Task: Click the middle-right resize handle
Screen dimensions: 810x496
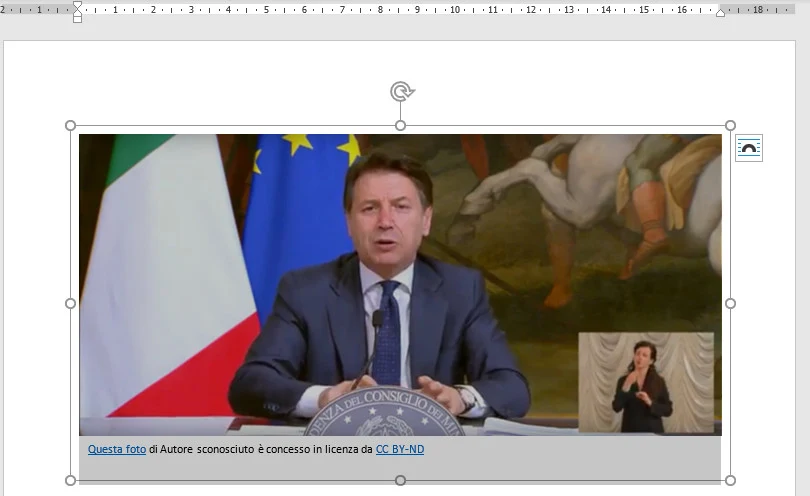Action: [730, 303]
